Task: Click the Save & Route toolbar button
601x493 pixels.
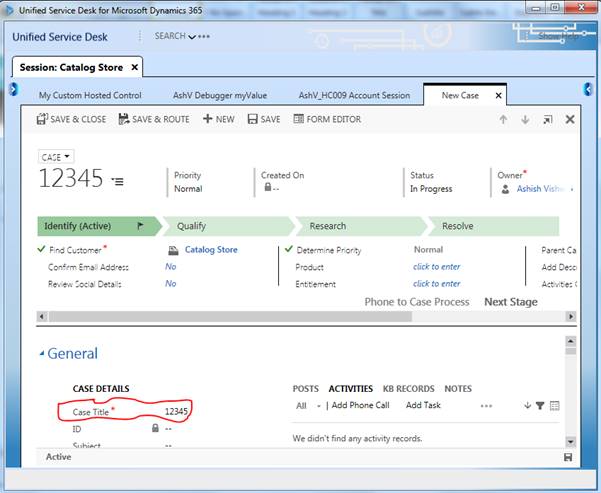Action: pos(154,119)
